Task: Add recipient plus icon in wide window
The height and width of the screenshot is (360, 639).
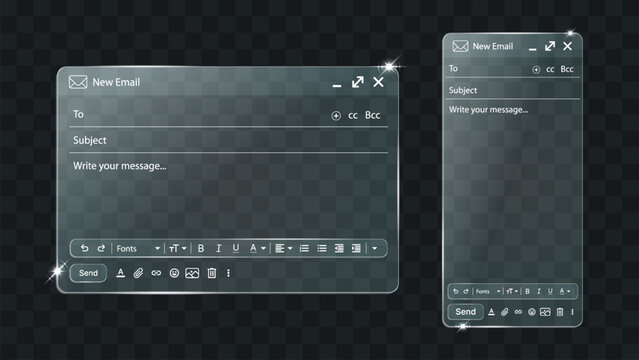Action: (x=336, y=116)
